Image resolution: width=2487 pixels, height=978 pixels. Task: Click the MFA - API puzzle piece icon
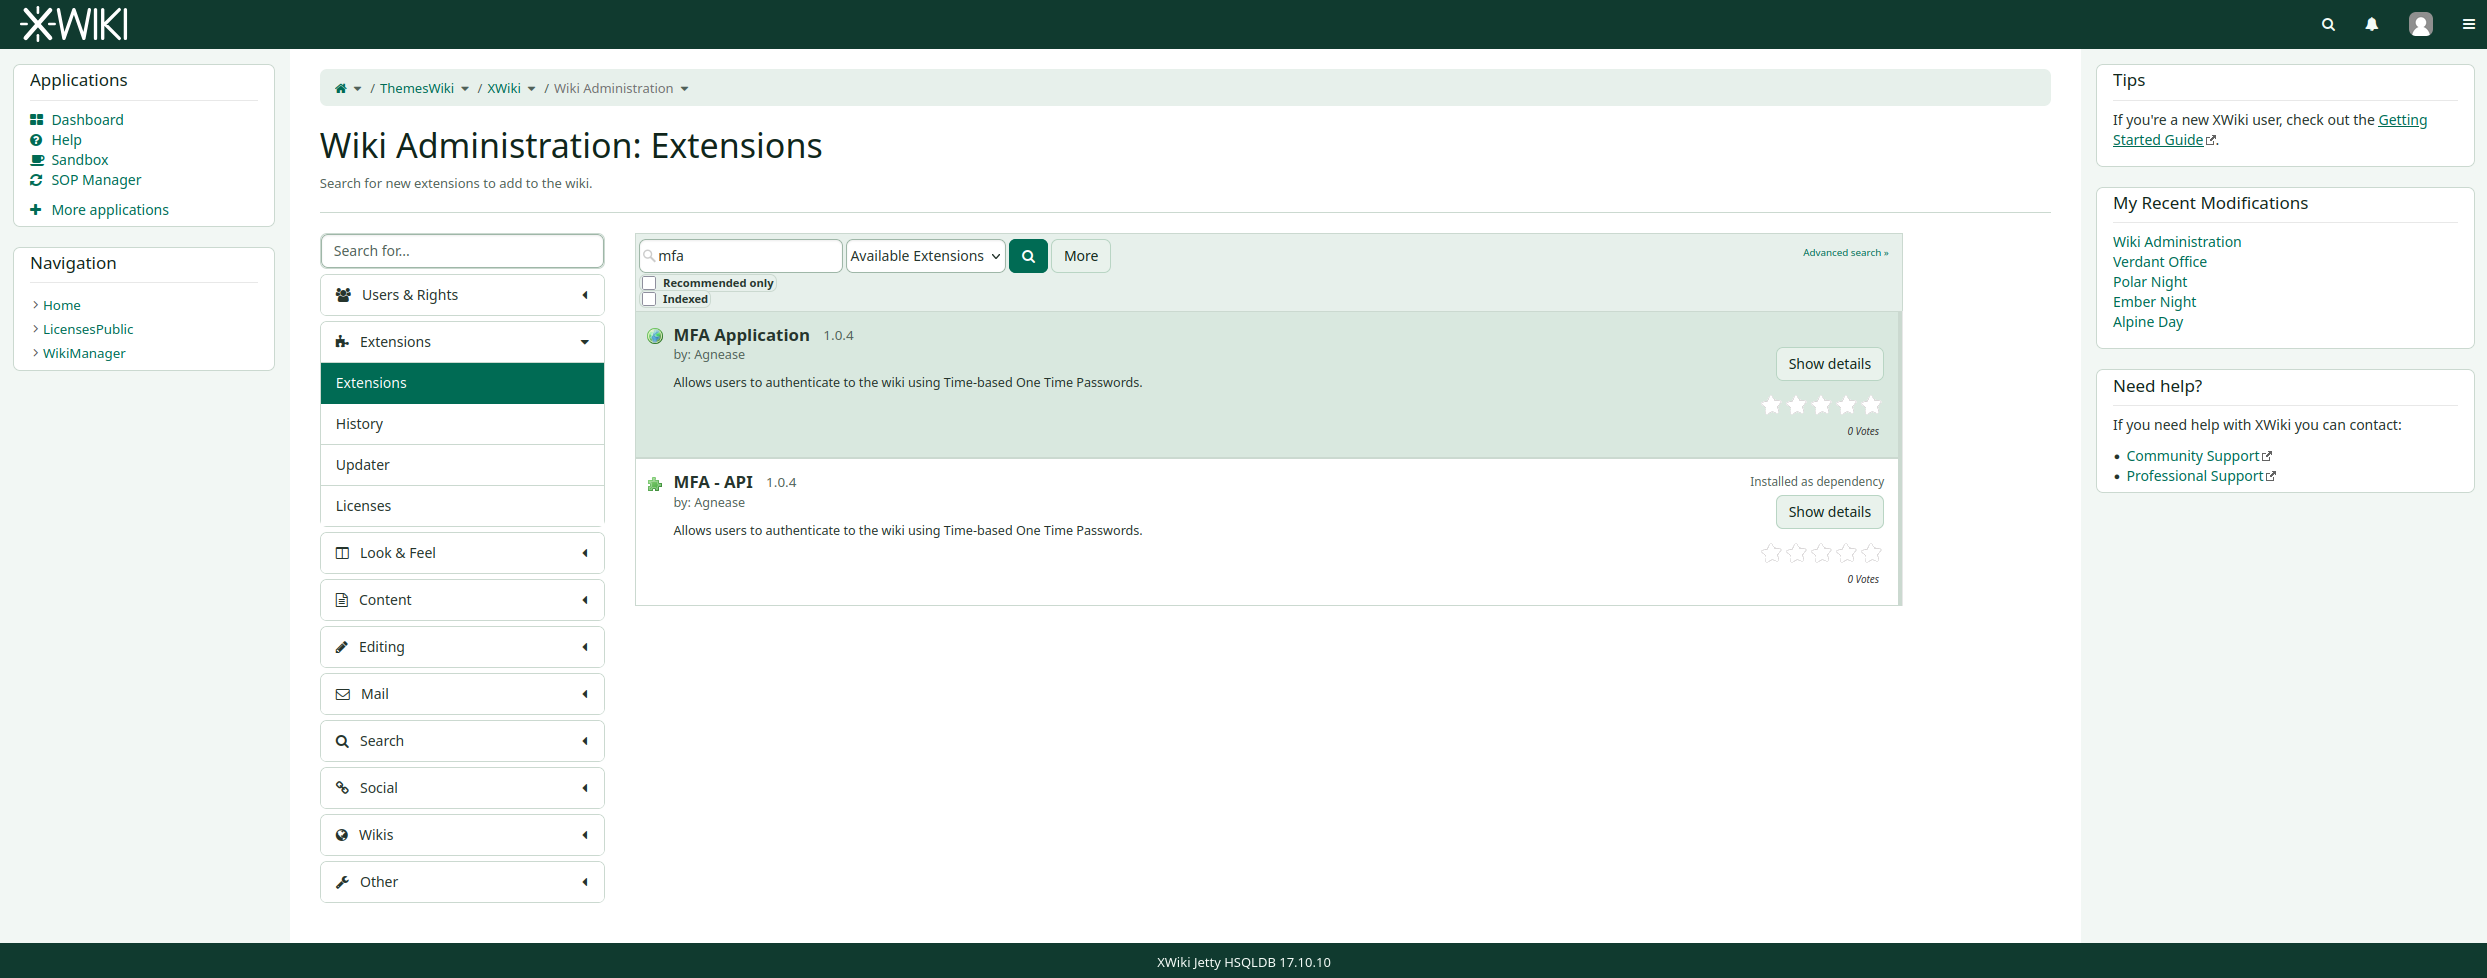655,484
